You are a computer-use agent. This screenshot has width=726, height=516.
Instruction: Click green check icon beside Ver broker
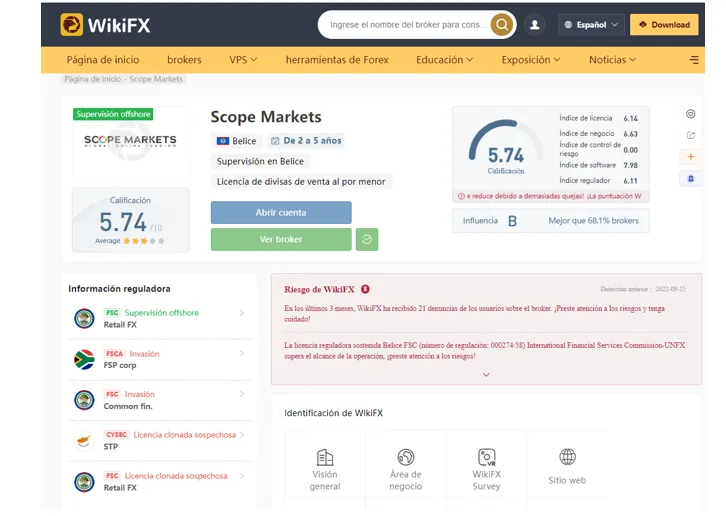[367, 239]
